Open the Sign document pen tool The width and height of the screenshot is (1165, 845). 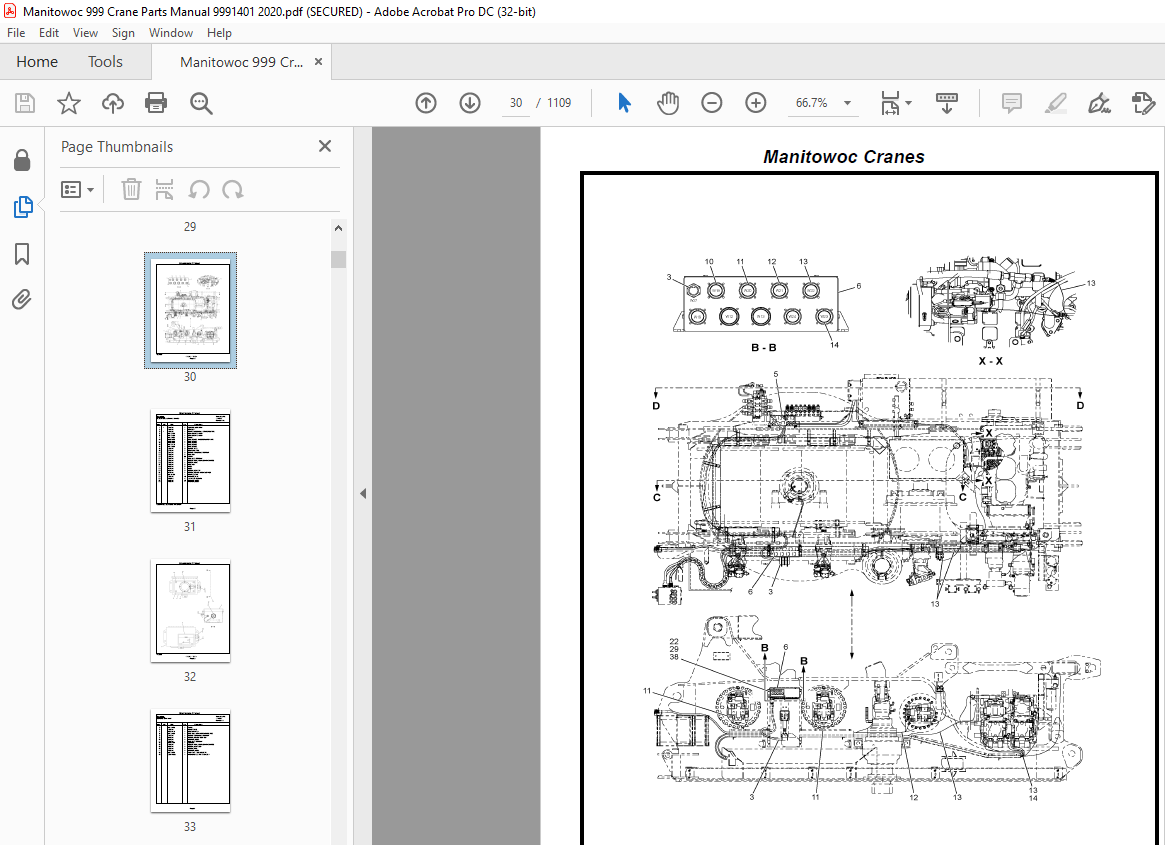coord(1100,103)
